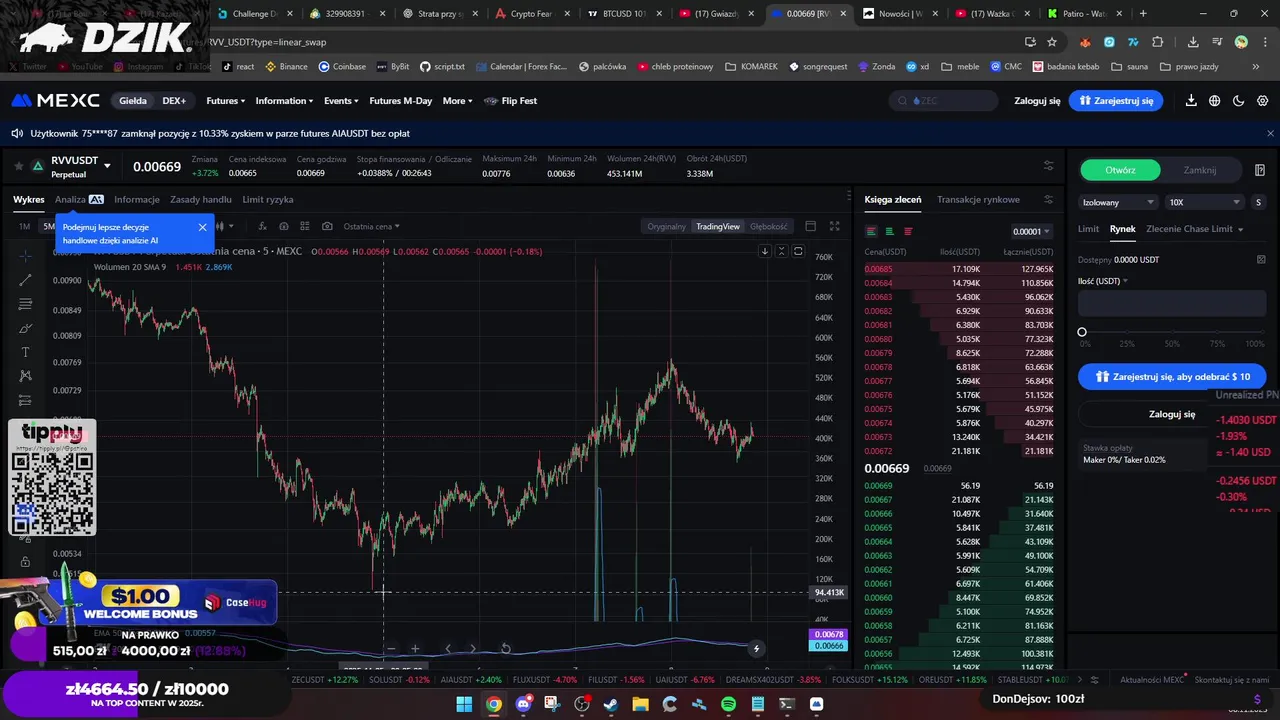Viewport: 1280px width, 720px height.
Task: Show only bids (green) order book view
Action: click(889, 231)
